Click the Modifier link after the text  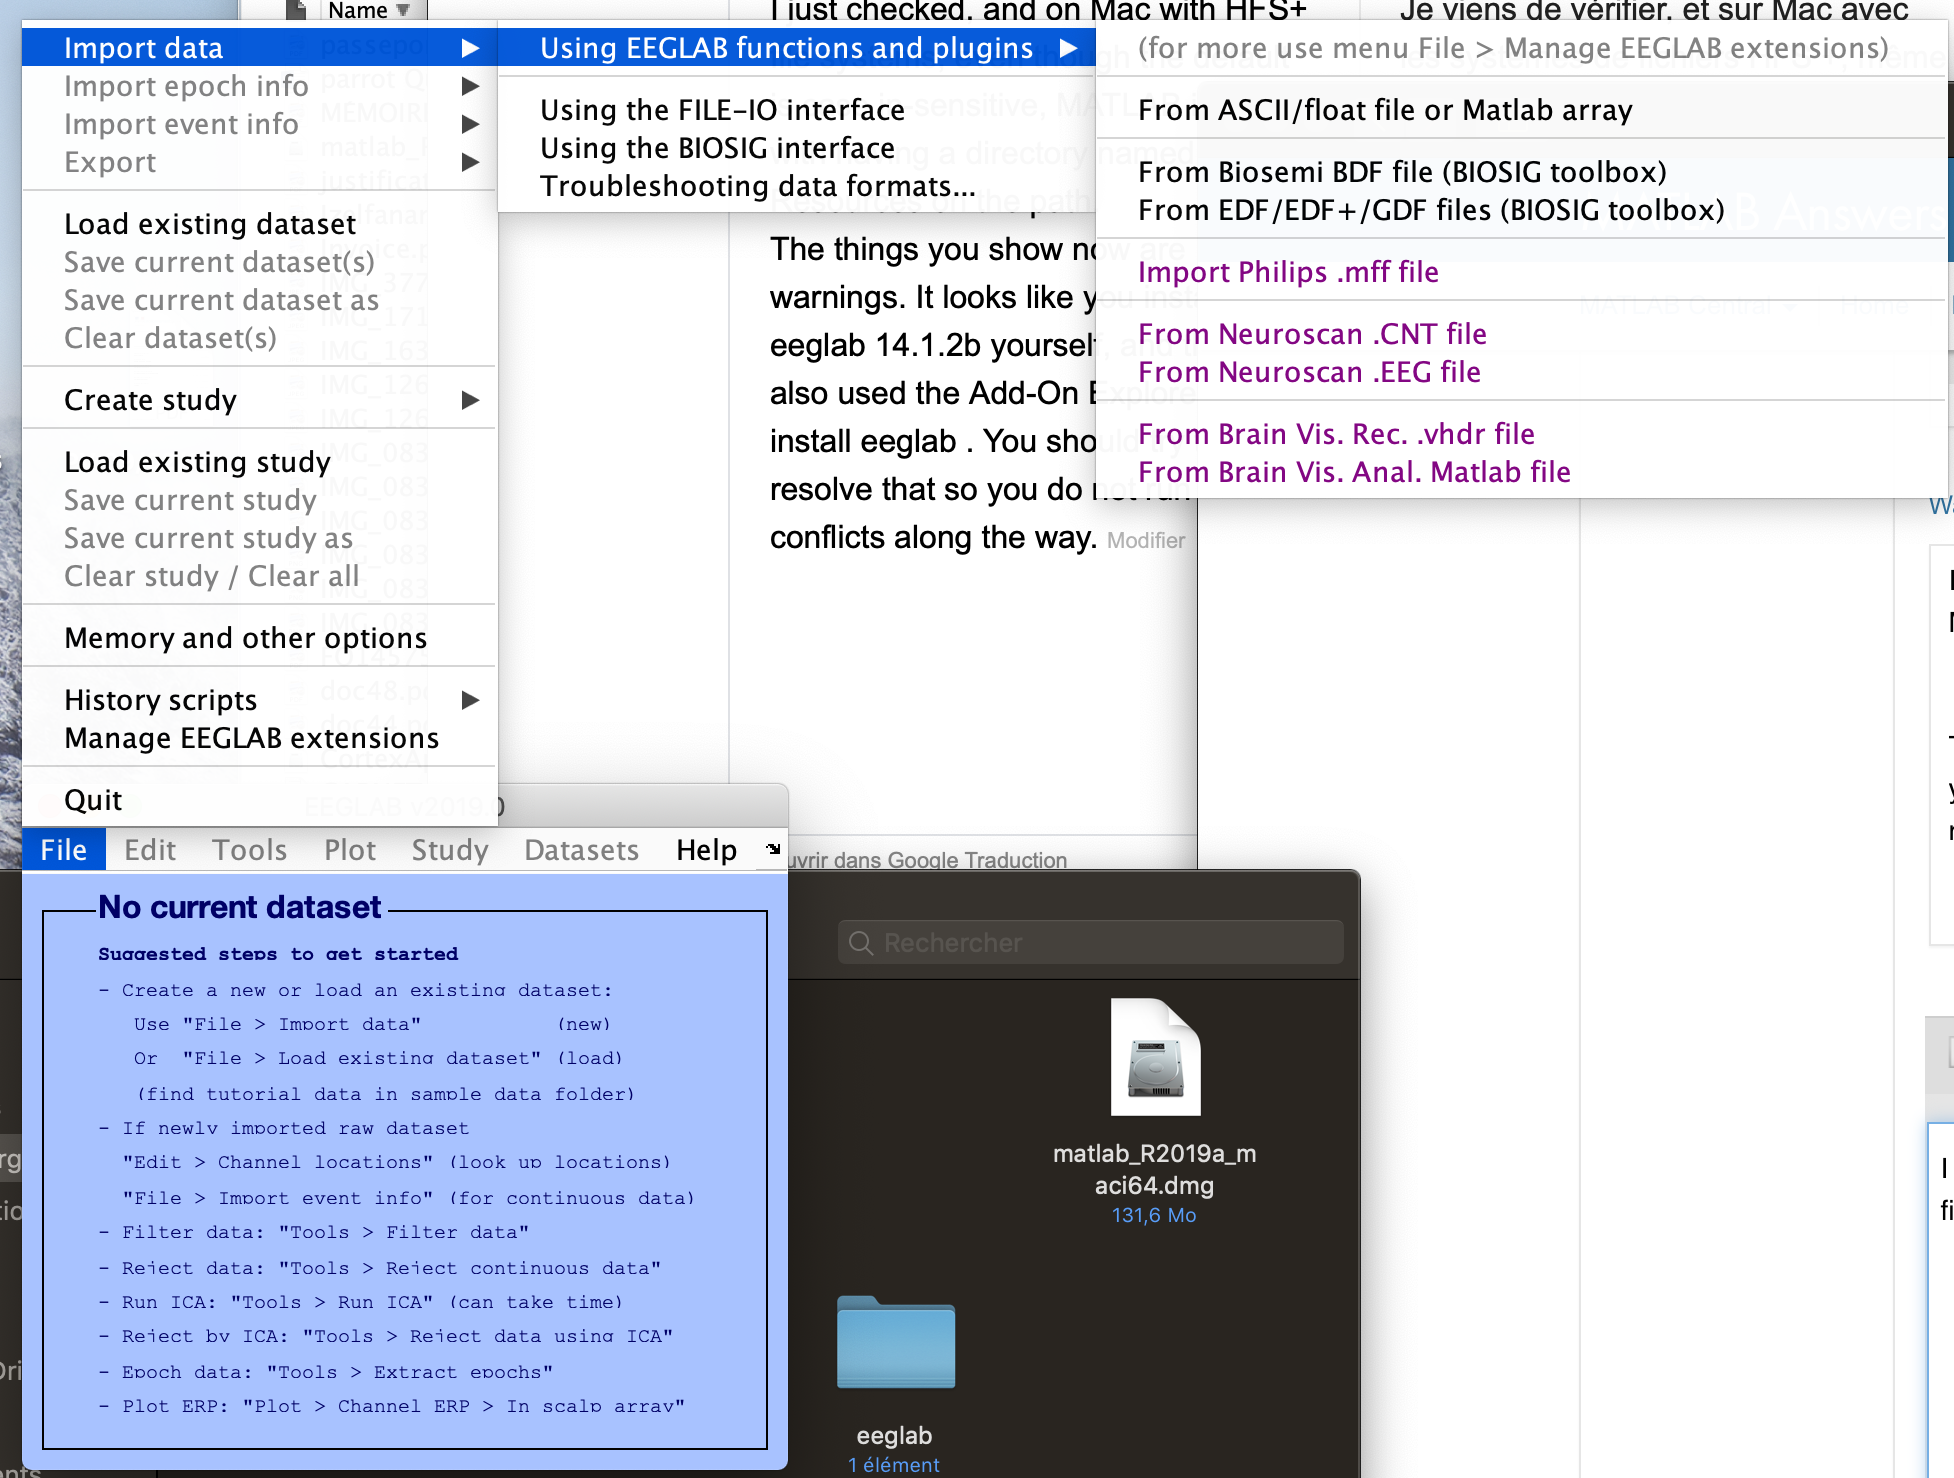pyautogui.click(x=1145, y=541)
